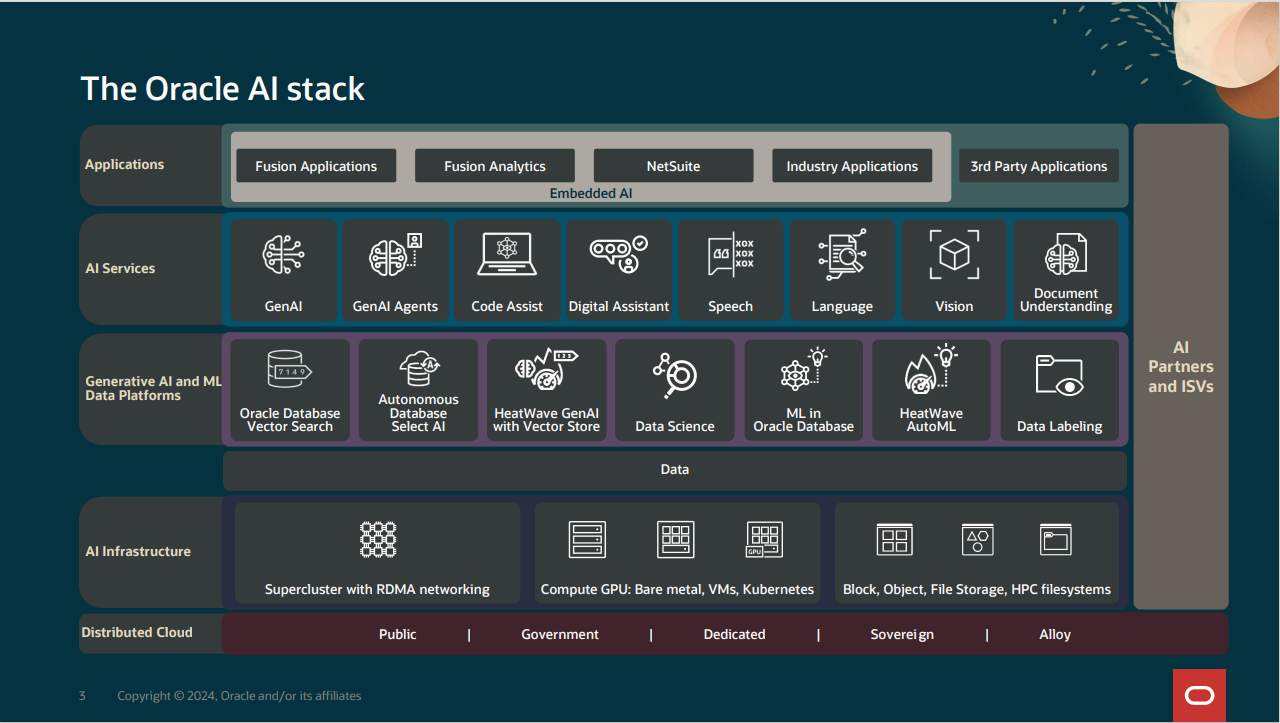Select the Fusion Analytics box
1280x723 pixels.
(x=495, y=166)
